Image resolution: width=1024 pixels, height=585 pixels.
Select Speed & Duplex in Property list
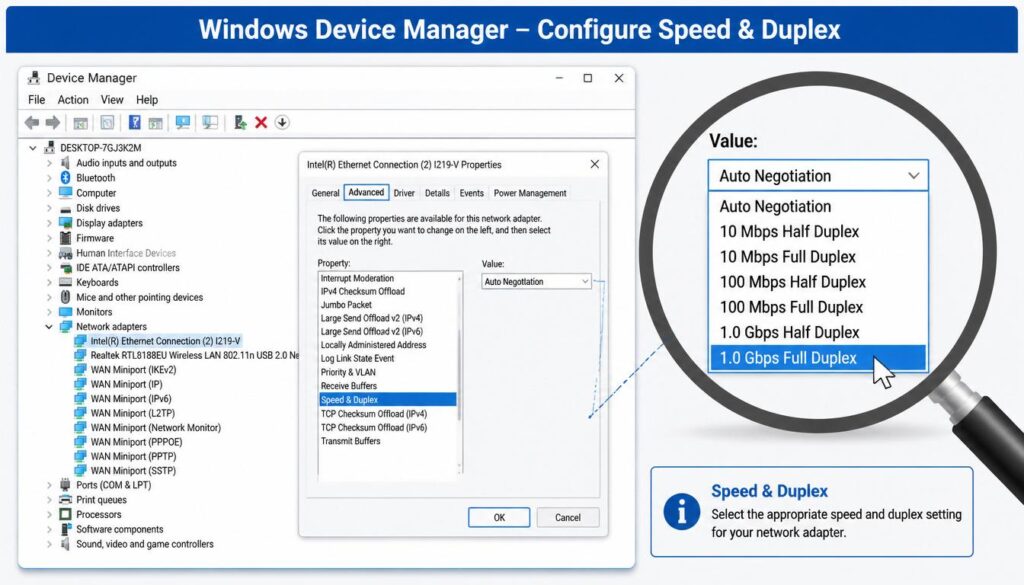point(387,400)
